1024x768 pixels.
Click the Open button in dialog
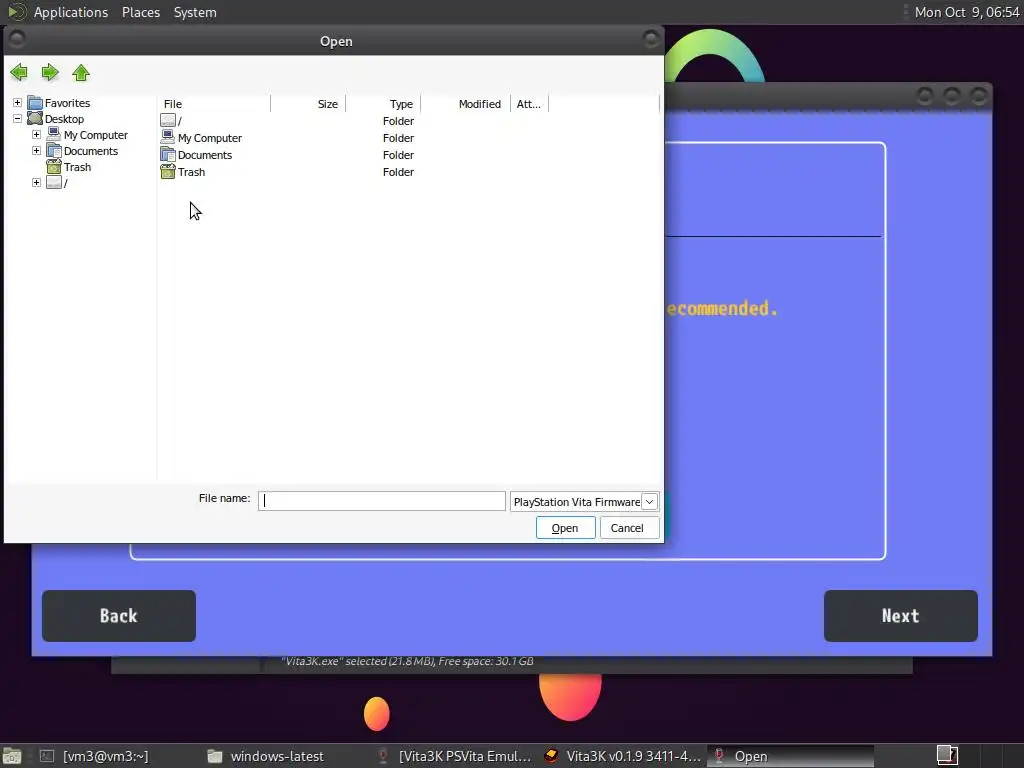tap(566, 528)
